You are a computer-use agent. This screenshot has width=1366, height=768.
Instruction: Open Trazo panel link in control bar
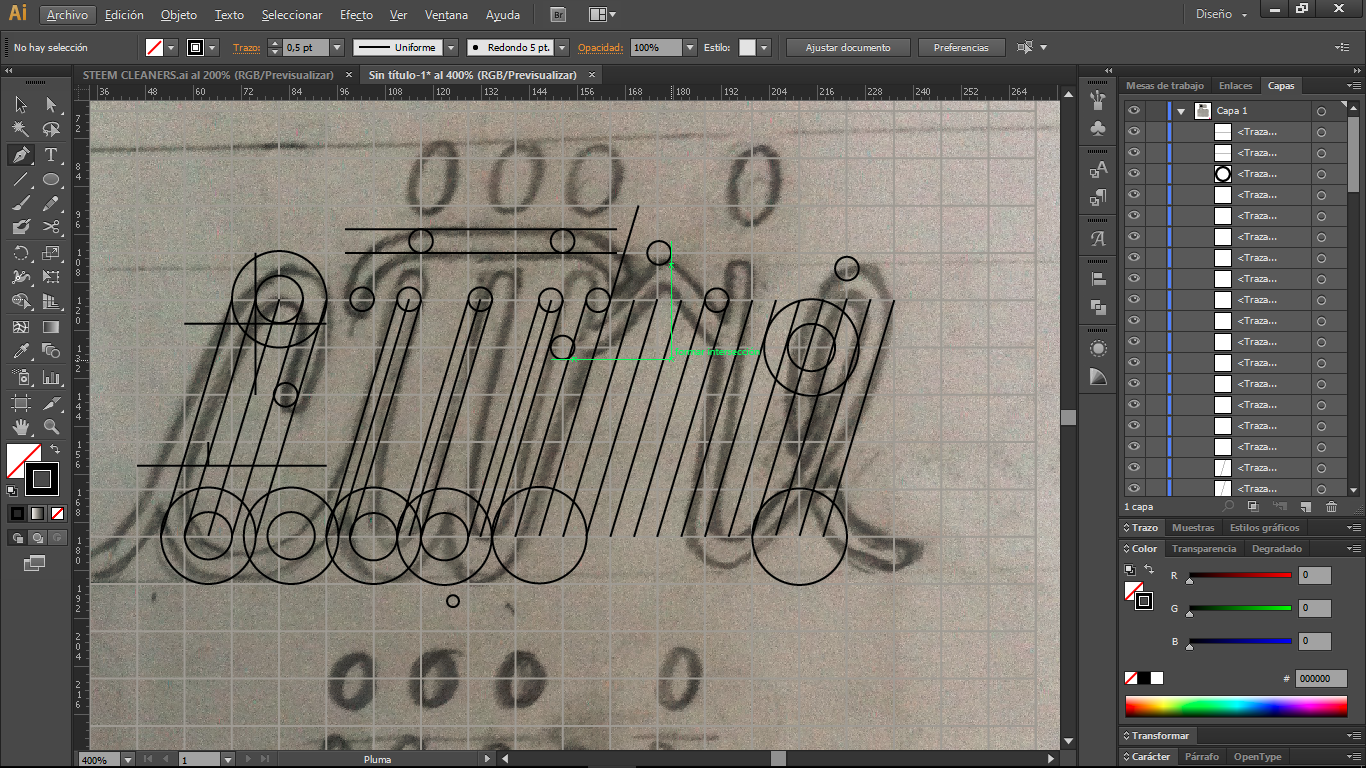pyautogui.click(x=246, y=47)
